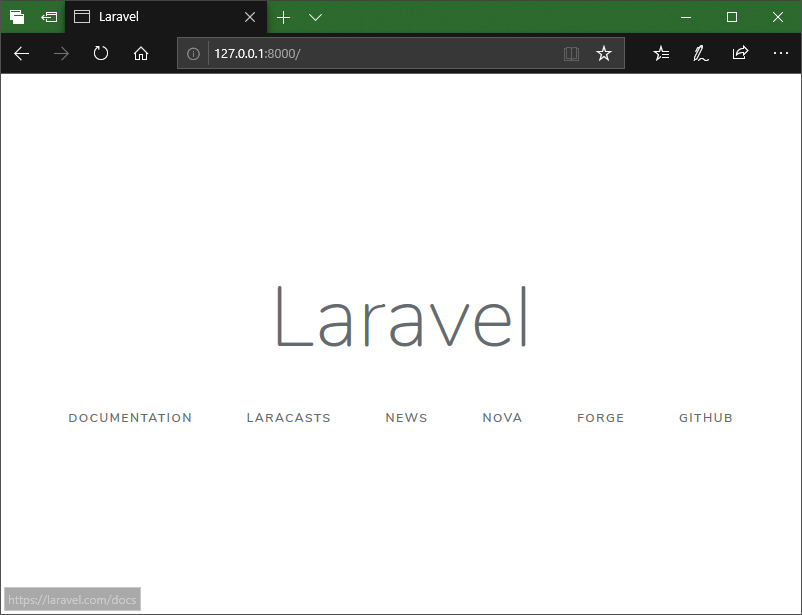Go to the Home page icon
802x615 pixels.
pyautogui.click(x=141, y=53)
